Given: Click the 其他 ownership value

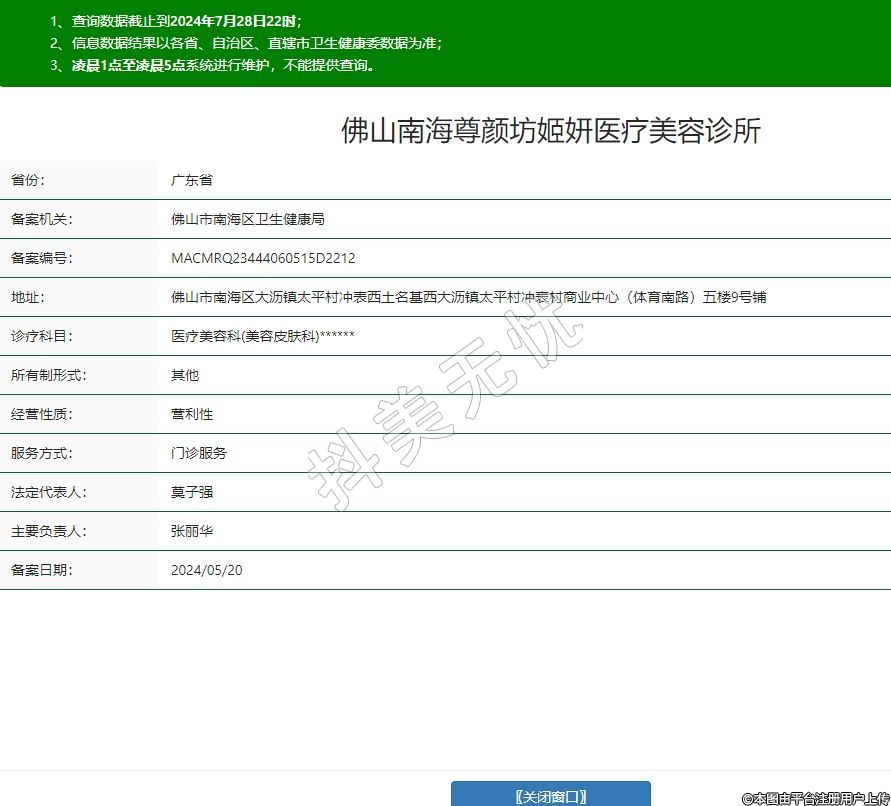Looking at the screenshot, I should [185, 375].
